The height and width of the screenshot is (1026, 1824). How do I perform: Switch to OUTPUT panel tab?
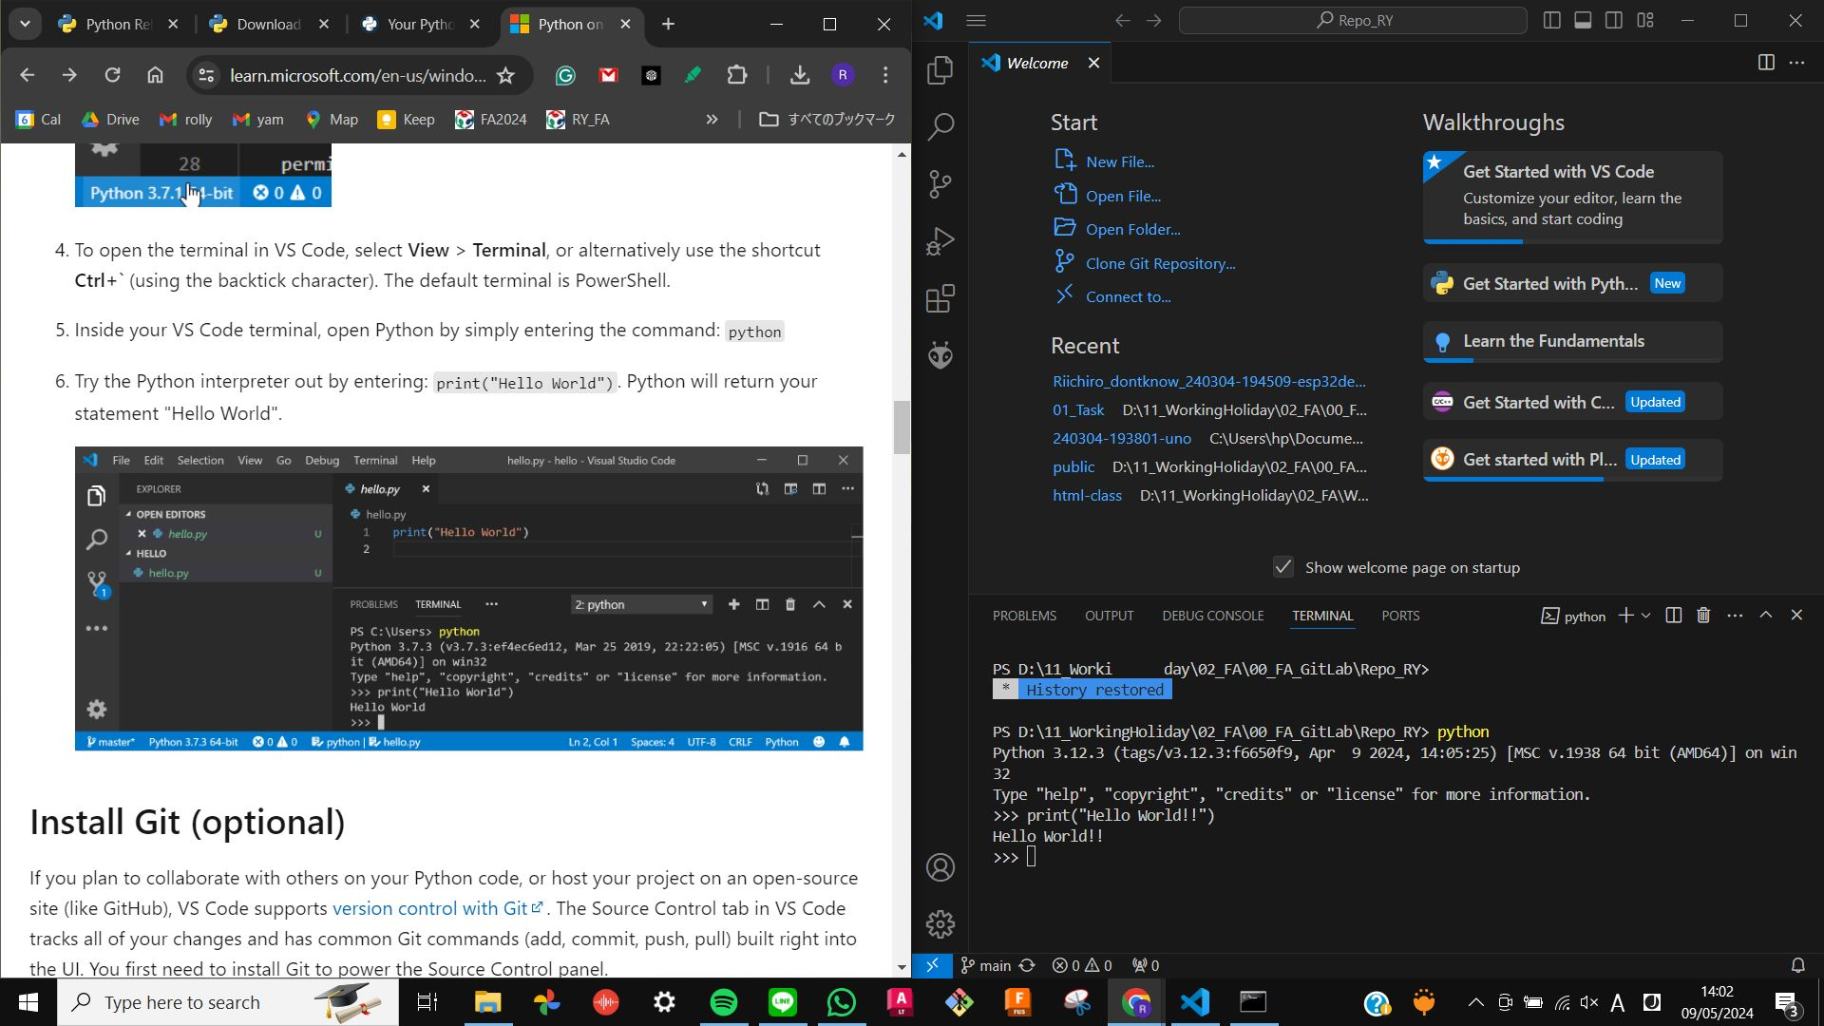1109,615
